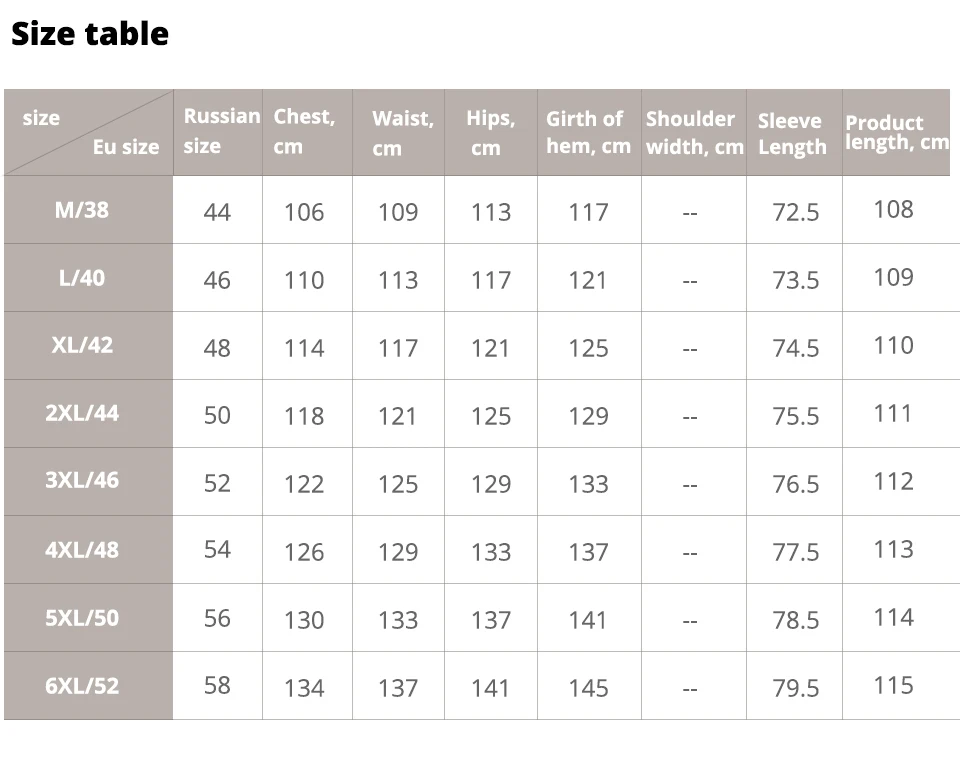960x757 pixels.
Task: Select the 6XL/52 size row label
Action: 82,685
